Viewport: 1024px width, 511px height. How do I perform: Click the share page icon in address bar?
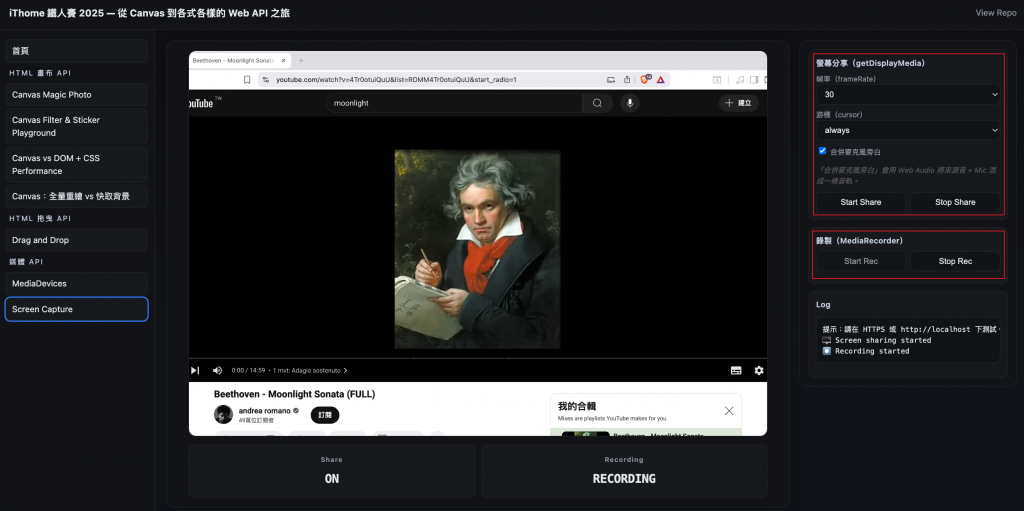(627, 80)
